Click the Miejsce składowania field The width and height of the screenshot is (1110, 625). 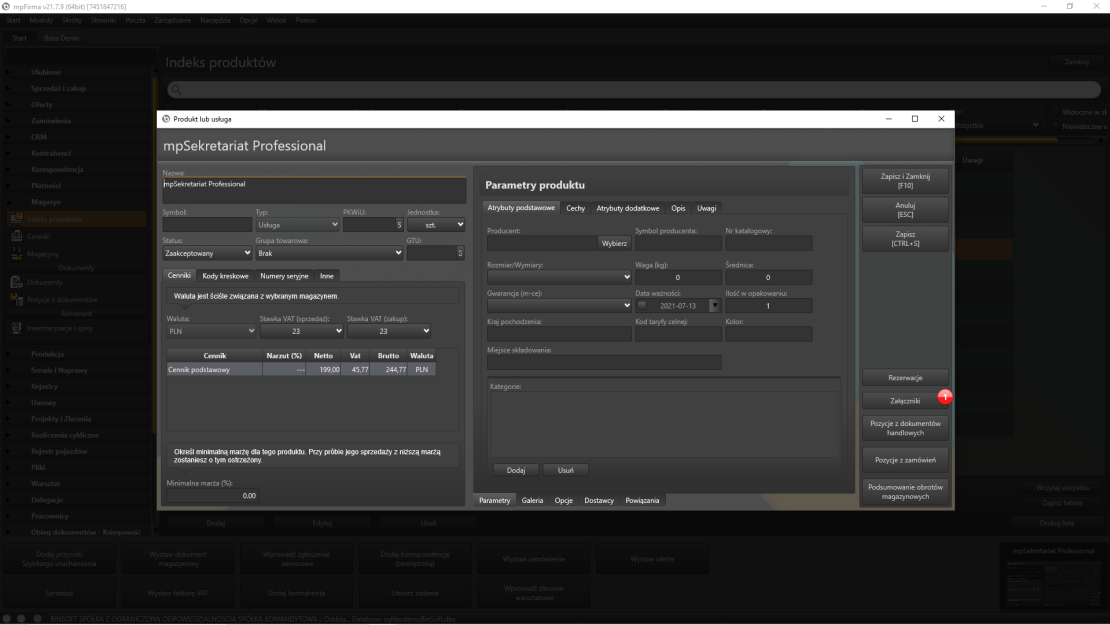tap(604, 362)
